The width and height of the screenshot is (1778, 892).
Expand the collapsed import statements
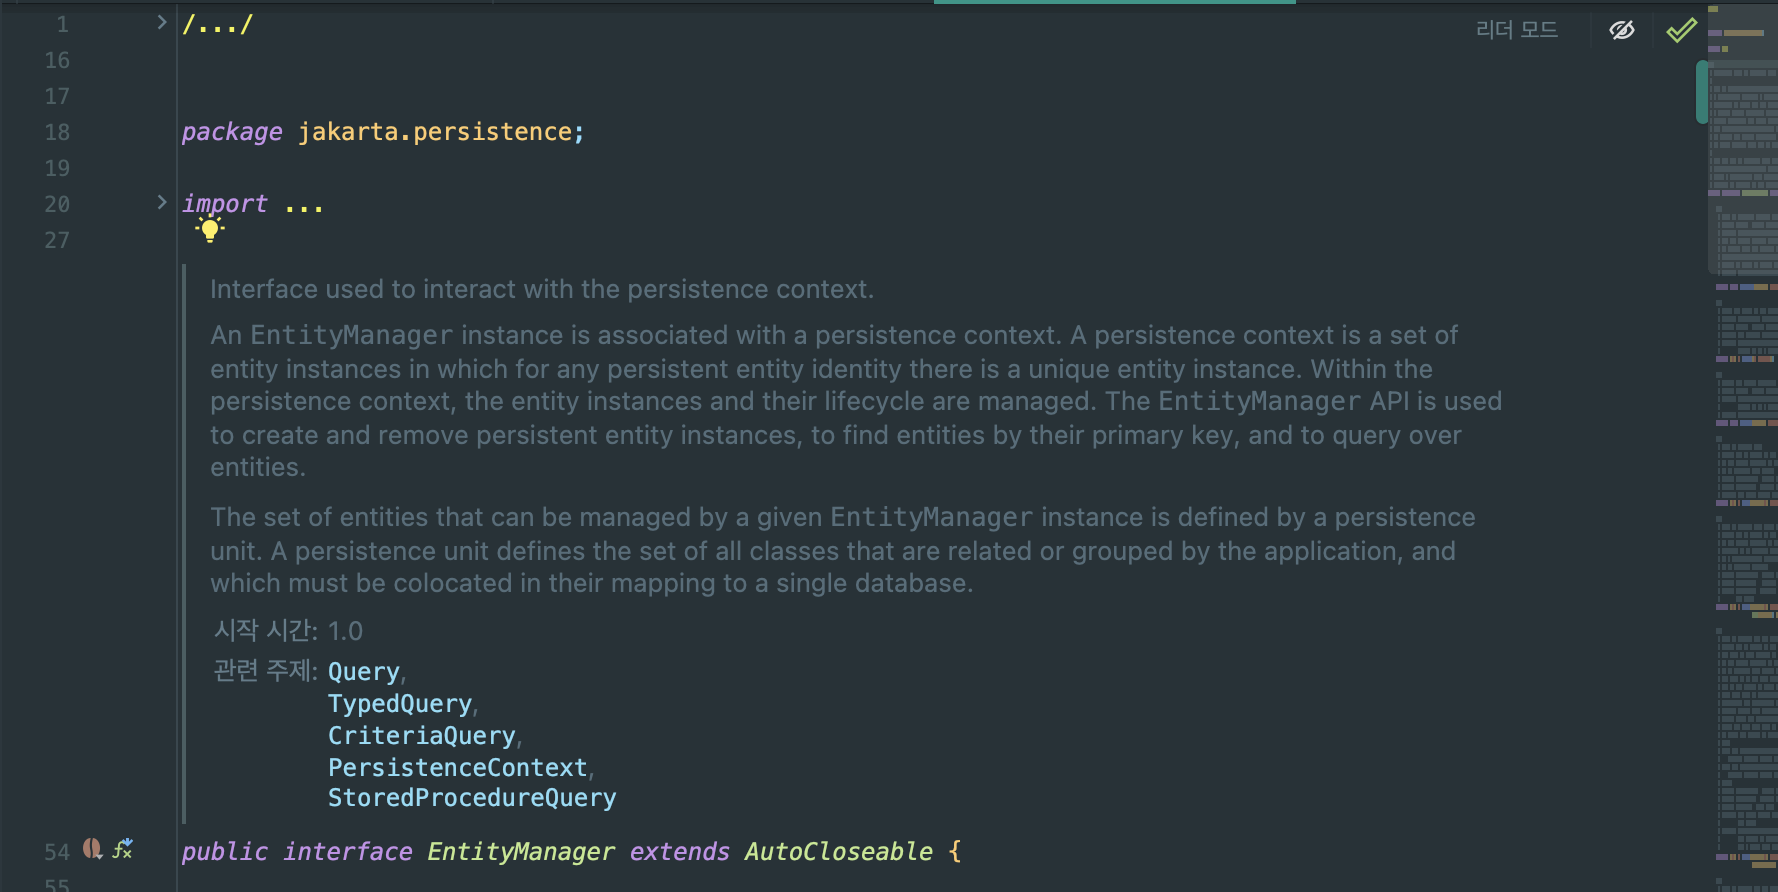click(x=162, y=202)
